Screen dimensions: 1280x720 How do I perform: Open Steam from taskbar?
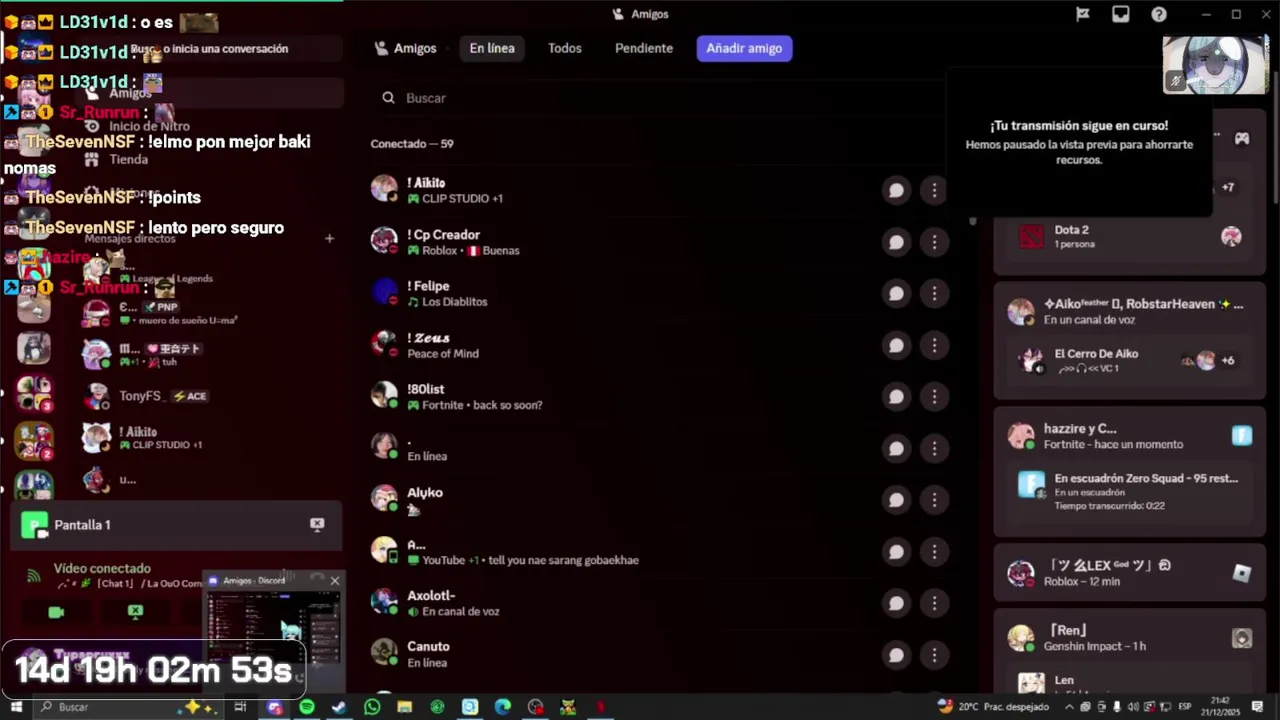click(339, 707)
